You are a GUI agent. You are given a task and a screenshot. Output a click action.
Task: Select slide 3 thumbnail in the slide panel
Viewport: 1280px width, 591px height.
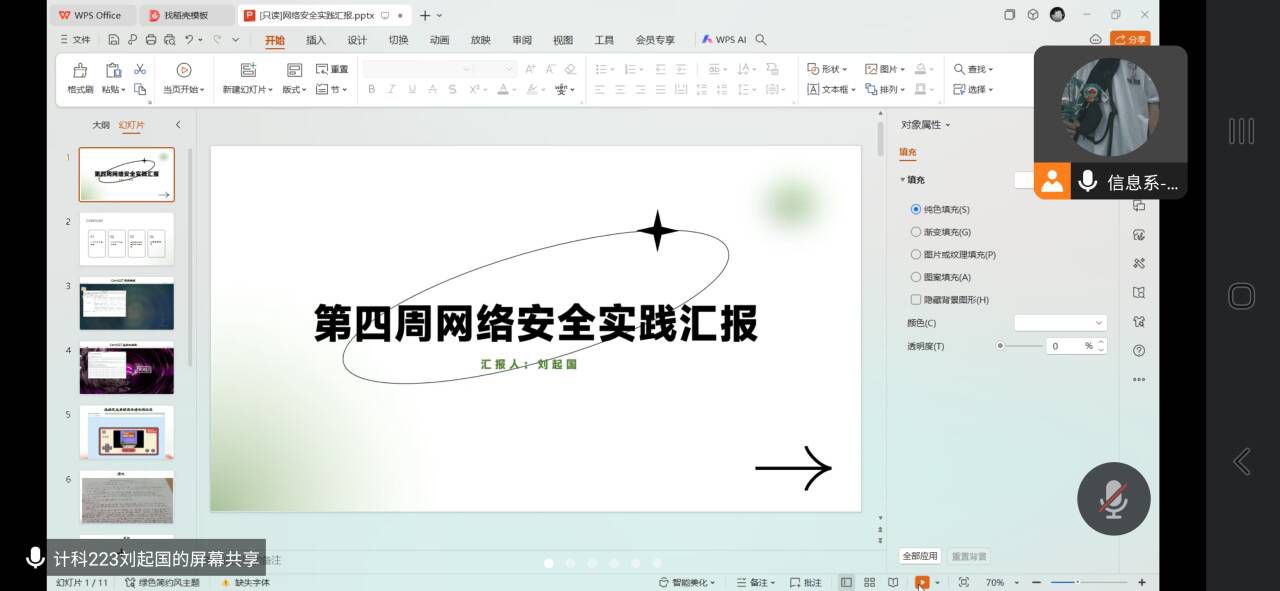point(126,304)
